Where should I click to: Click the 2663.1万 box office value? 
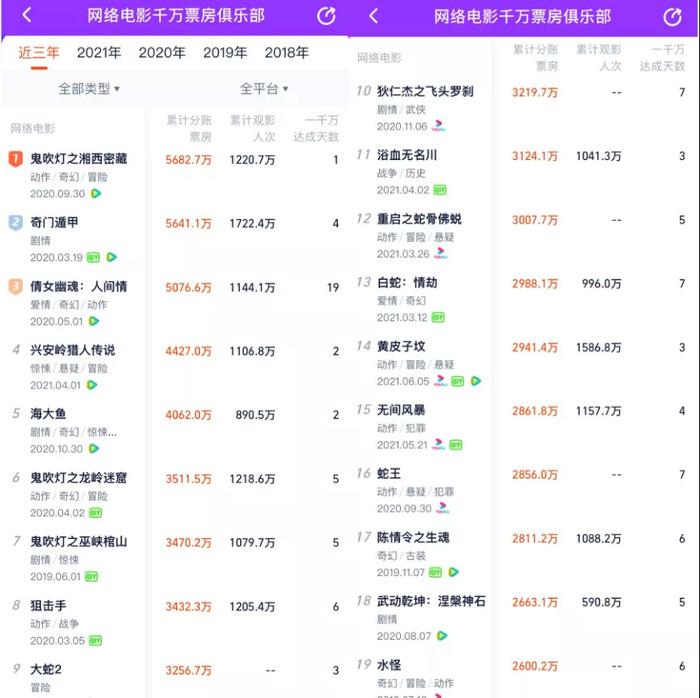tap(535, 602)
